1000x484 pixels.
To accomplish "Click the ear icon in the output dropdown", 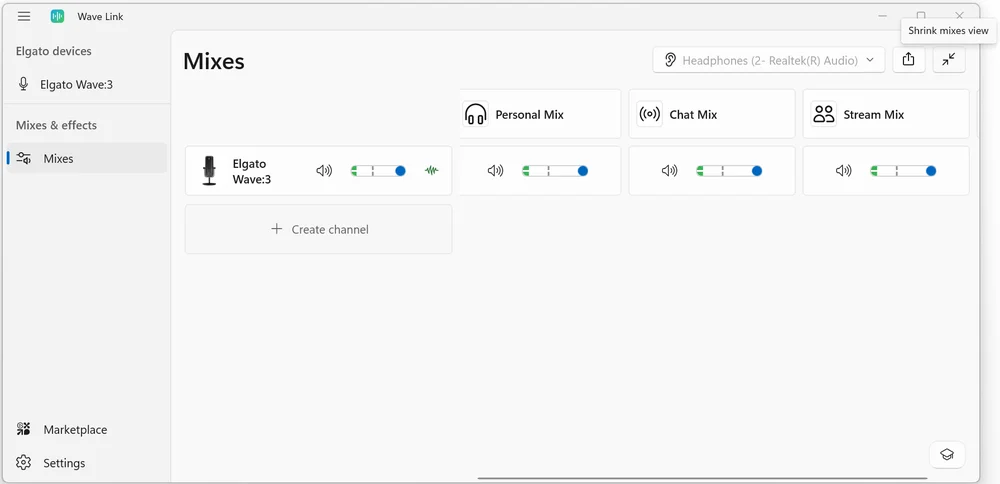I will pyautogui.click(x=670, y=61).
